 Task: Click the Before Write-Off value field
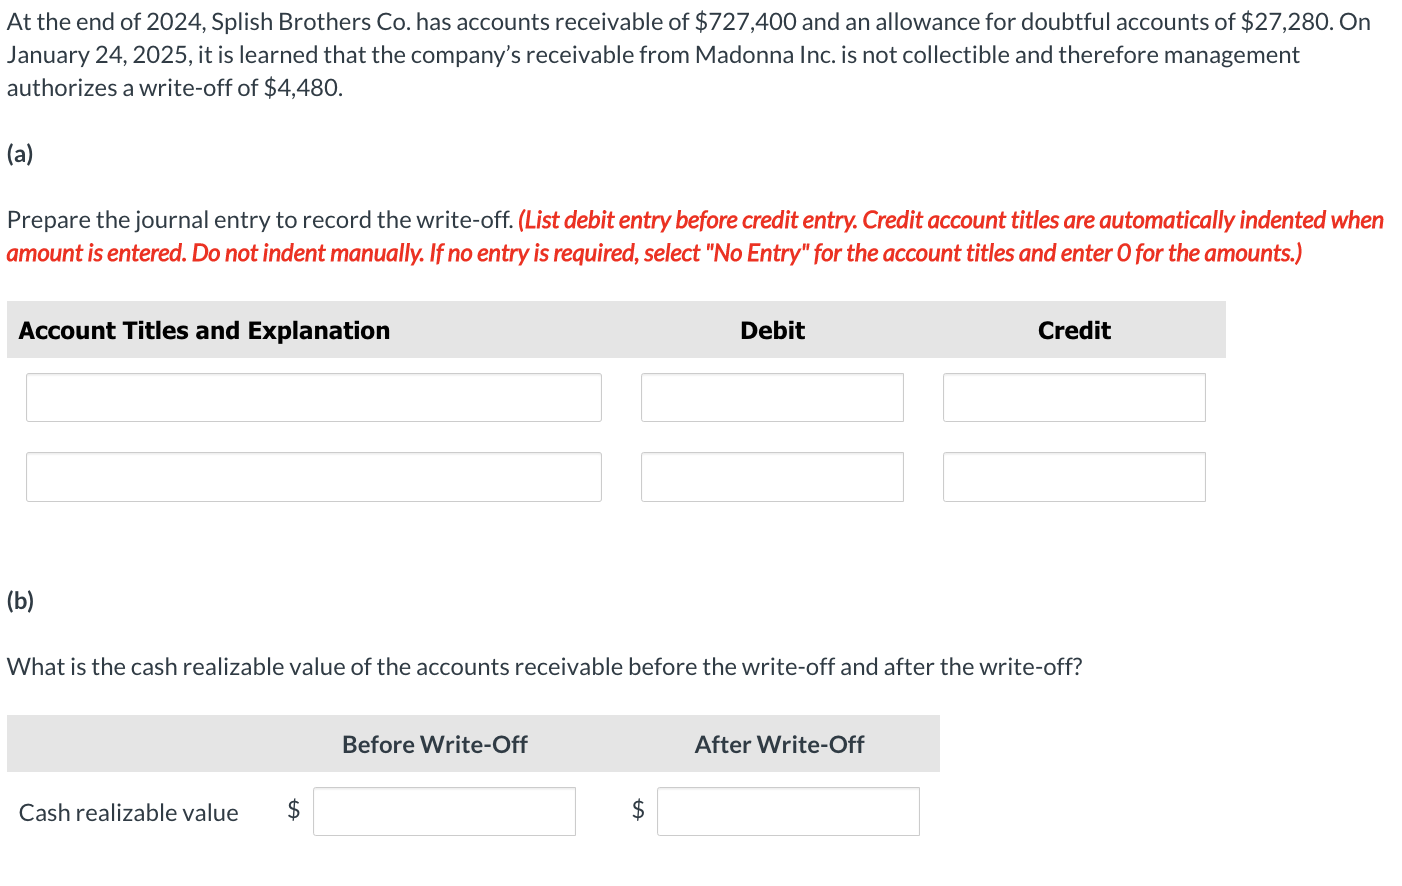point(444,811)
